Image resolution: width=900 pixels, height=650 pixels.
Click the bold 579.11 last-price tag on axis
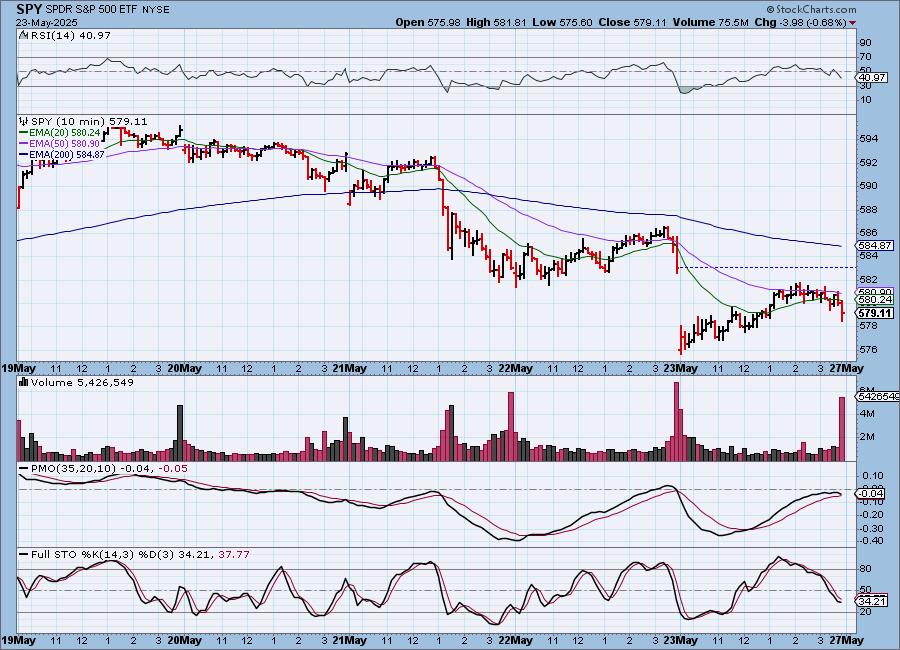876,313
